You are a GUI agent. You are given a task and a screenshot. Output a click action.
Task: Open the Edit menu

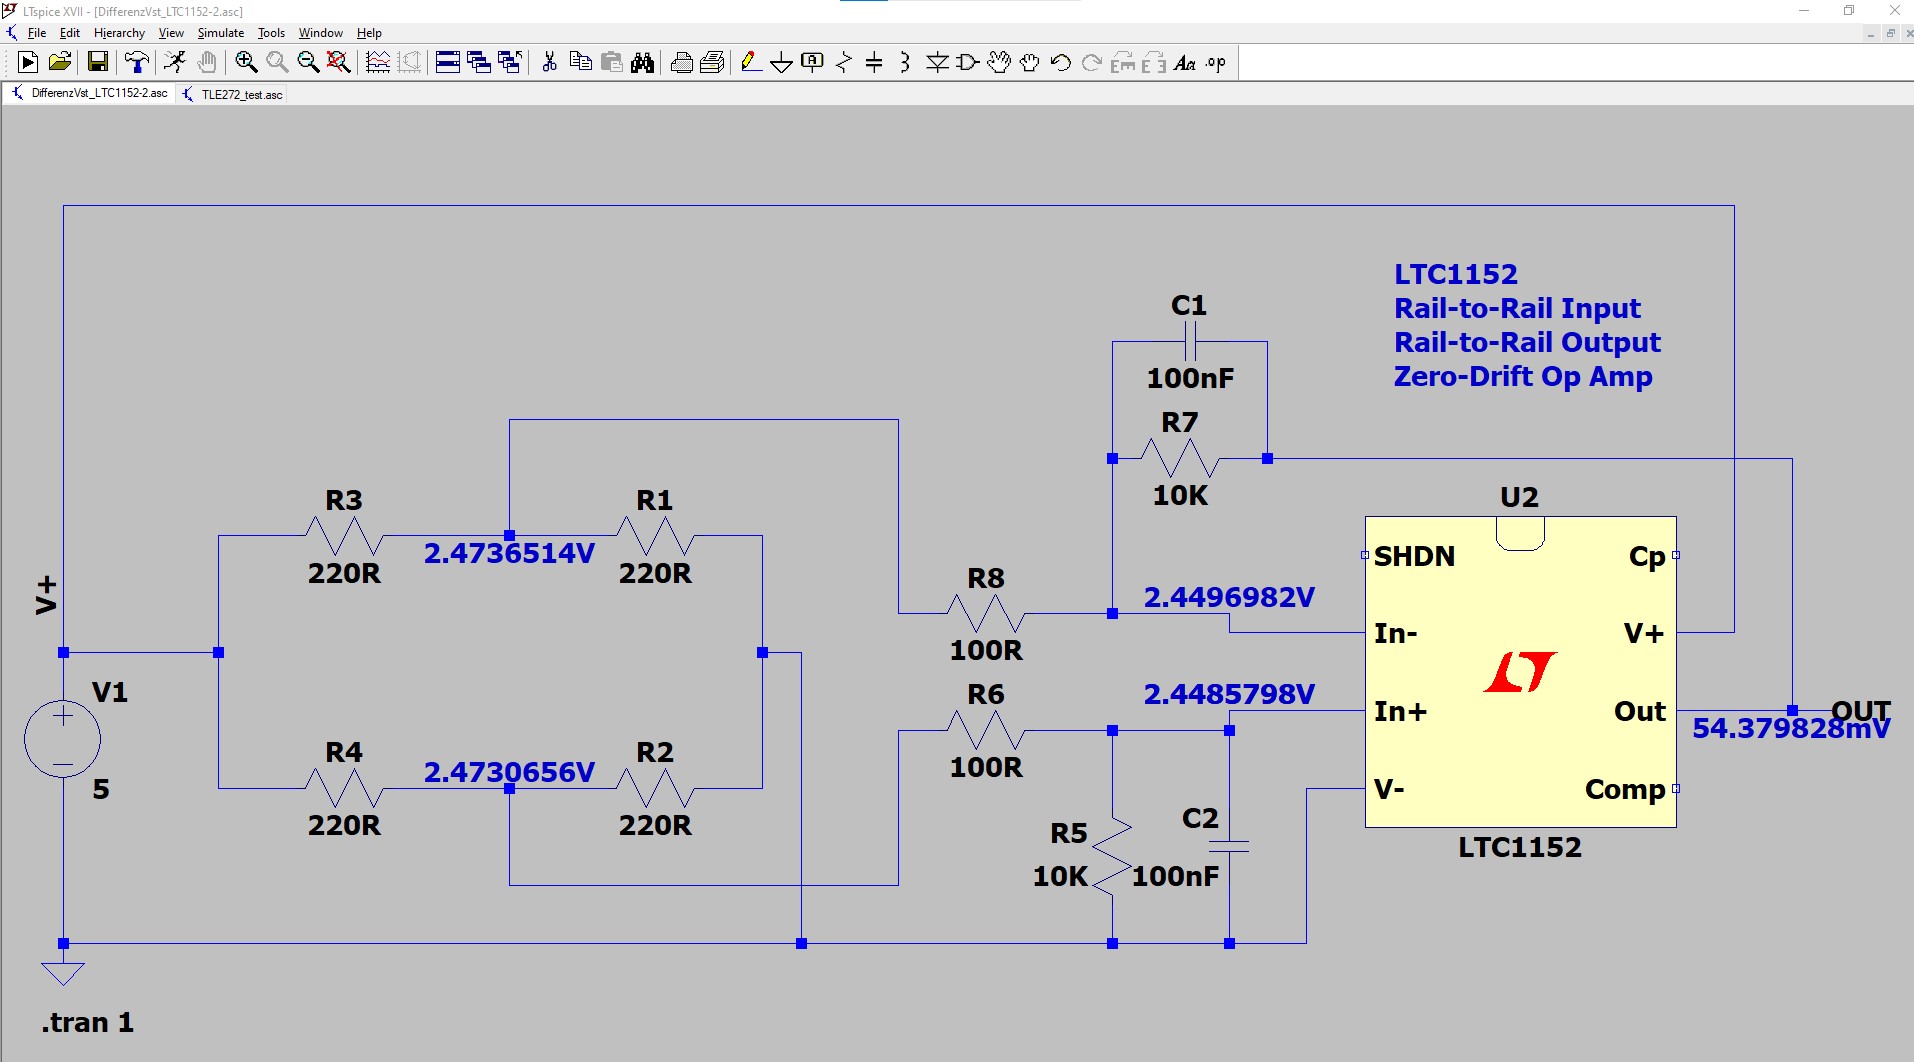pyautogui.click(x=70, y=33)
